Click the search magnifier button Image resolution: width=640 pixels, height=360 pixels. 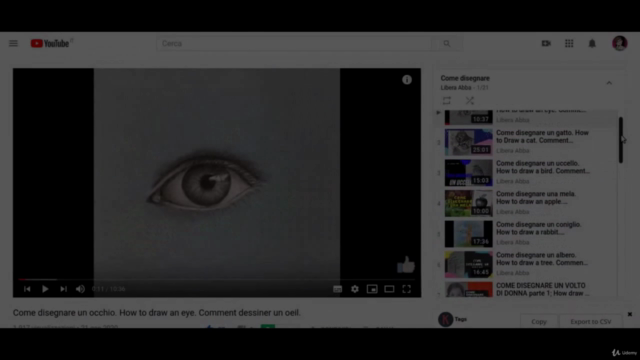click(447, 43)
